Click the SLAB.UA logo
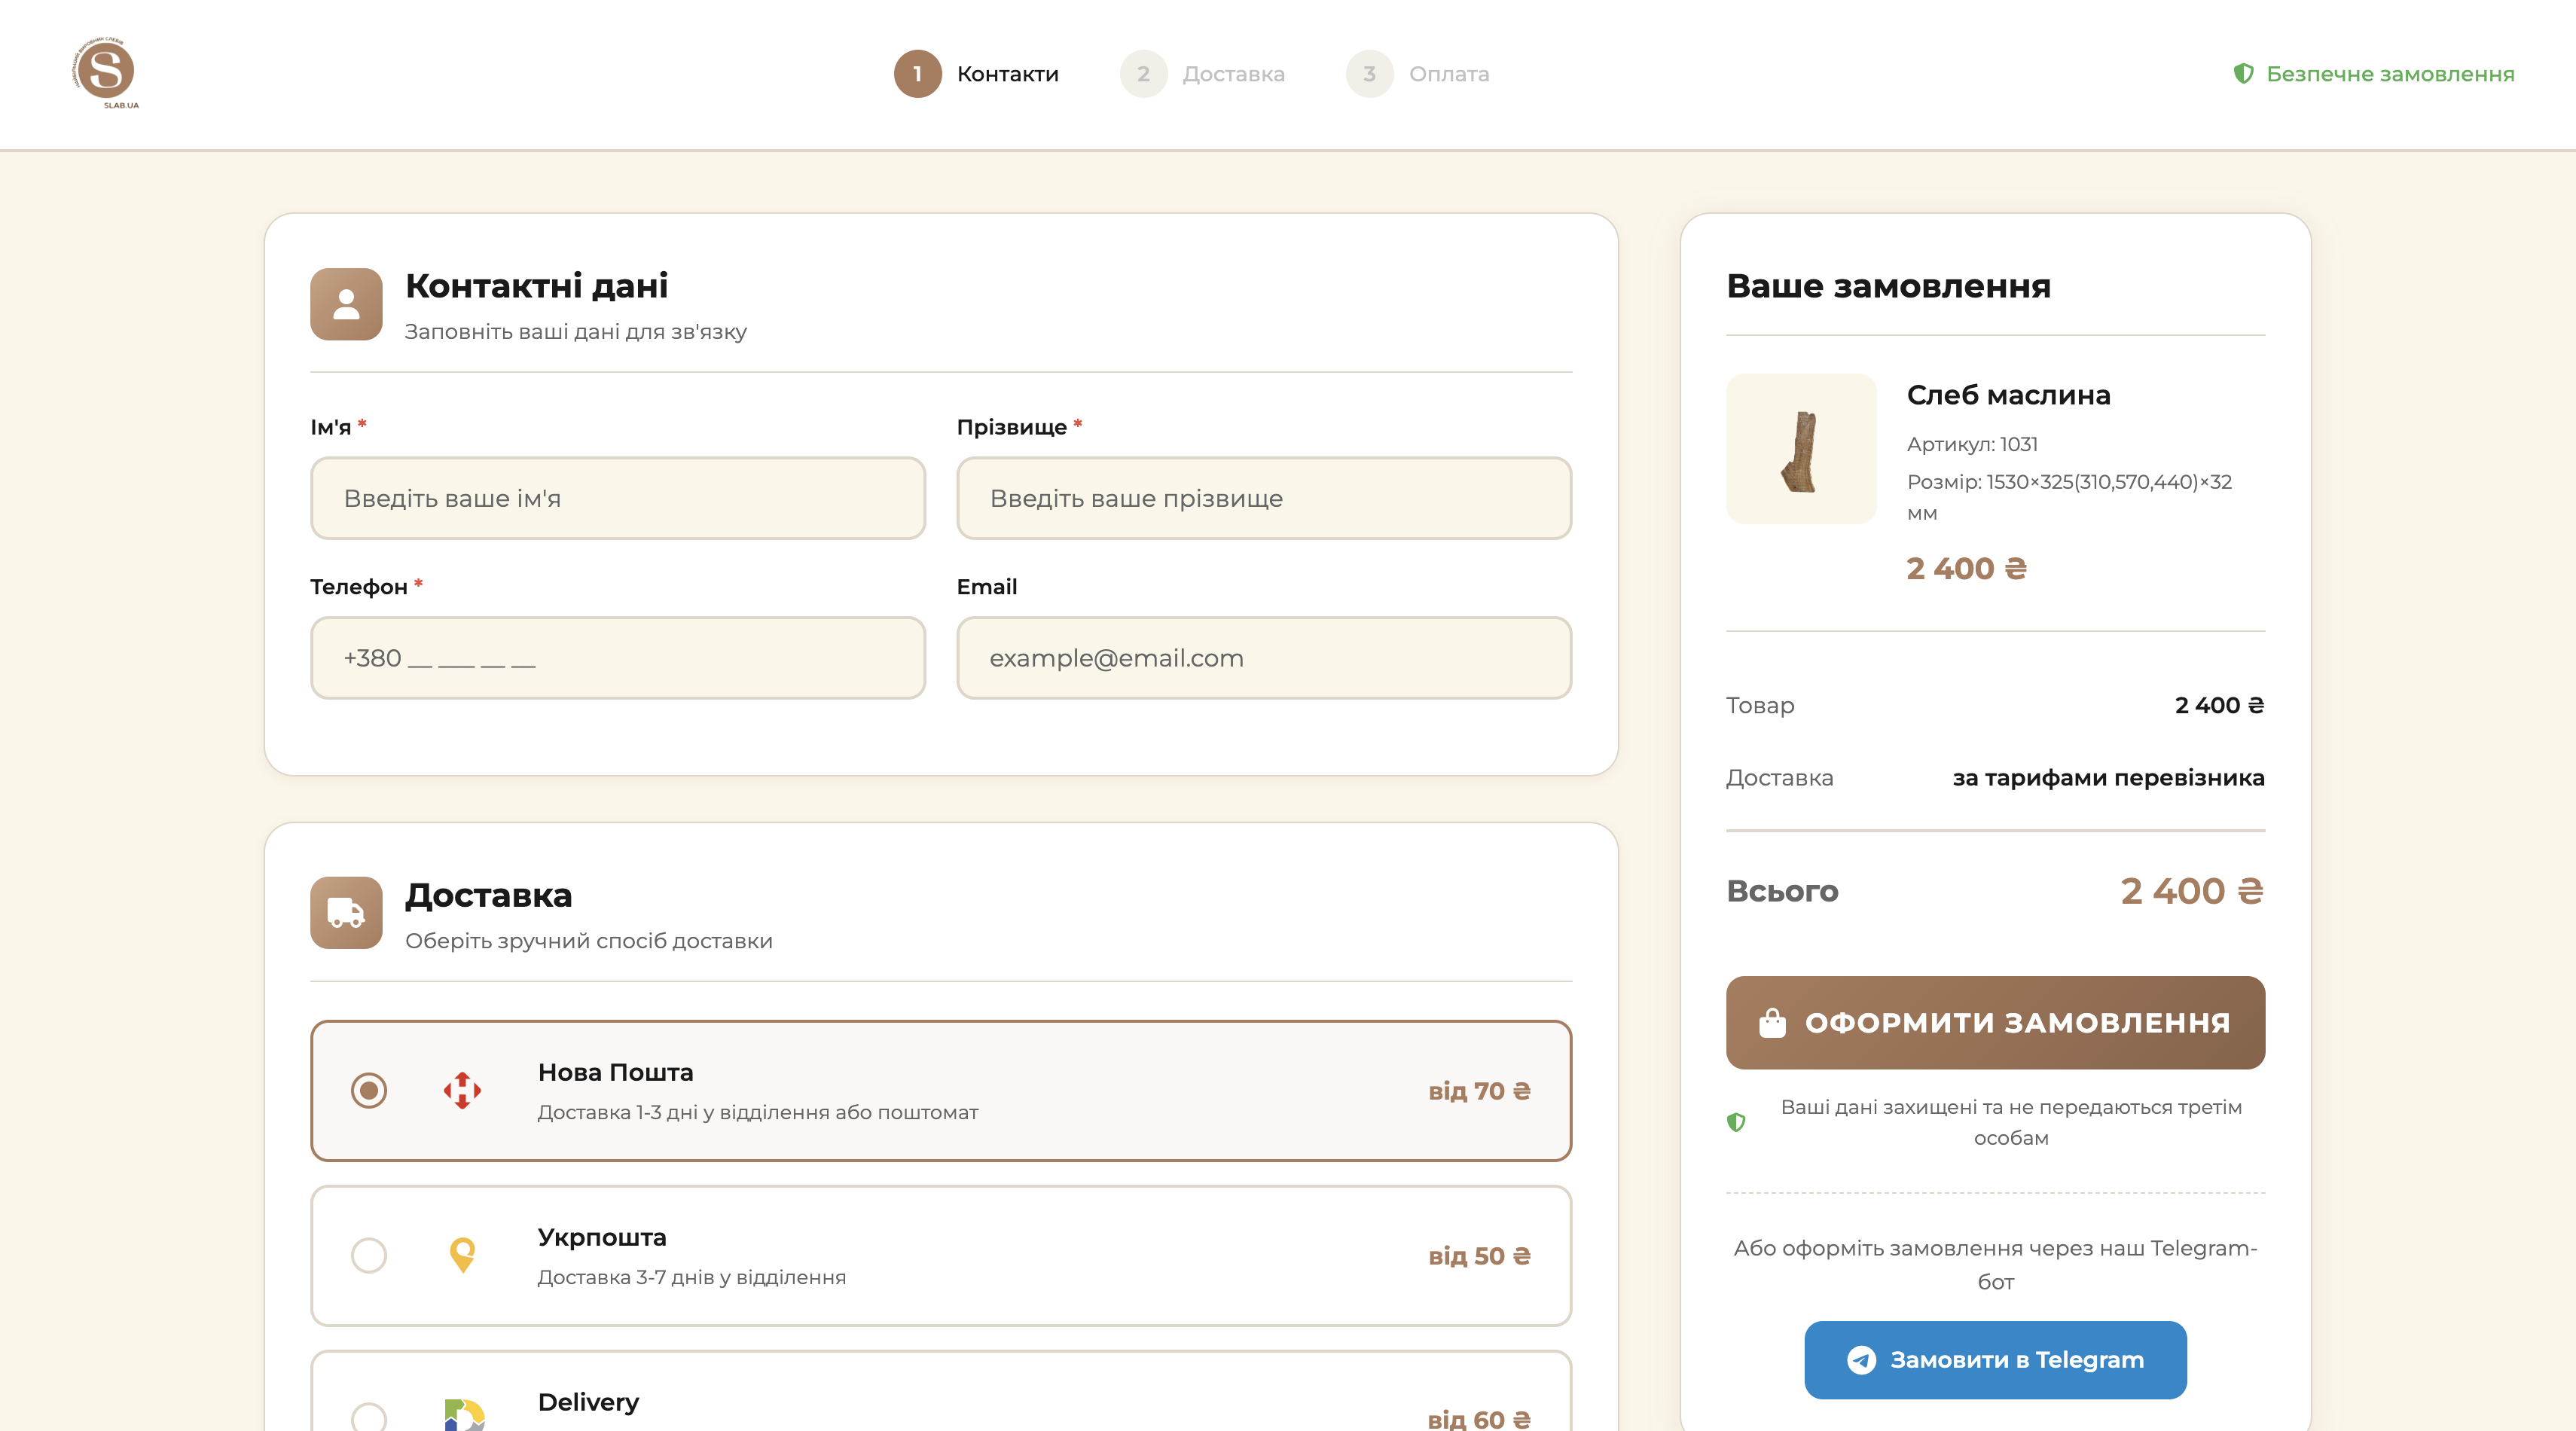Viewport: 2576px width, 1431px height. coord(105,73)
